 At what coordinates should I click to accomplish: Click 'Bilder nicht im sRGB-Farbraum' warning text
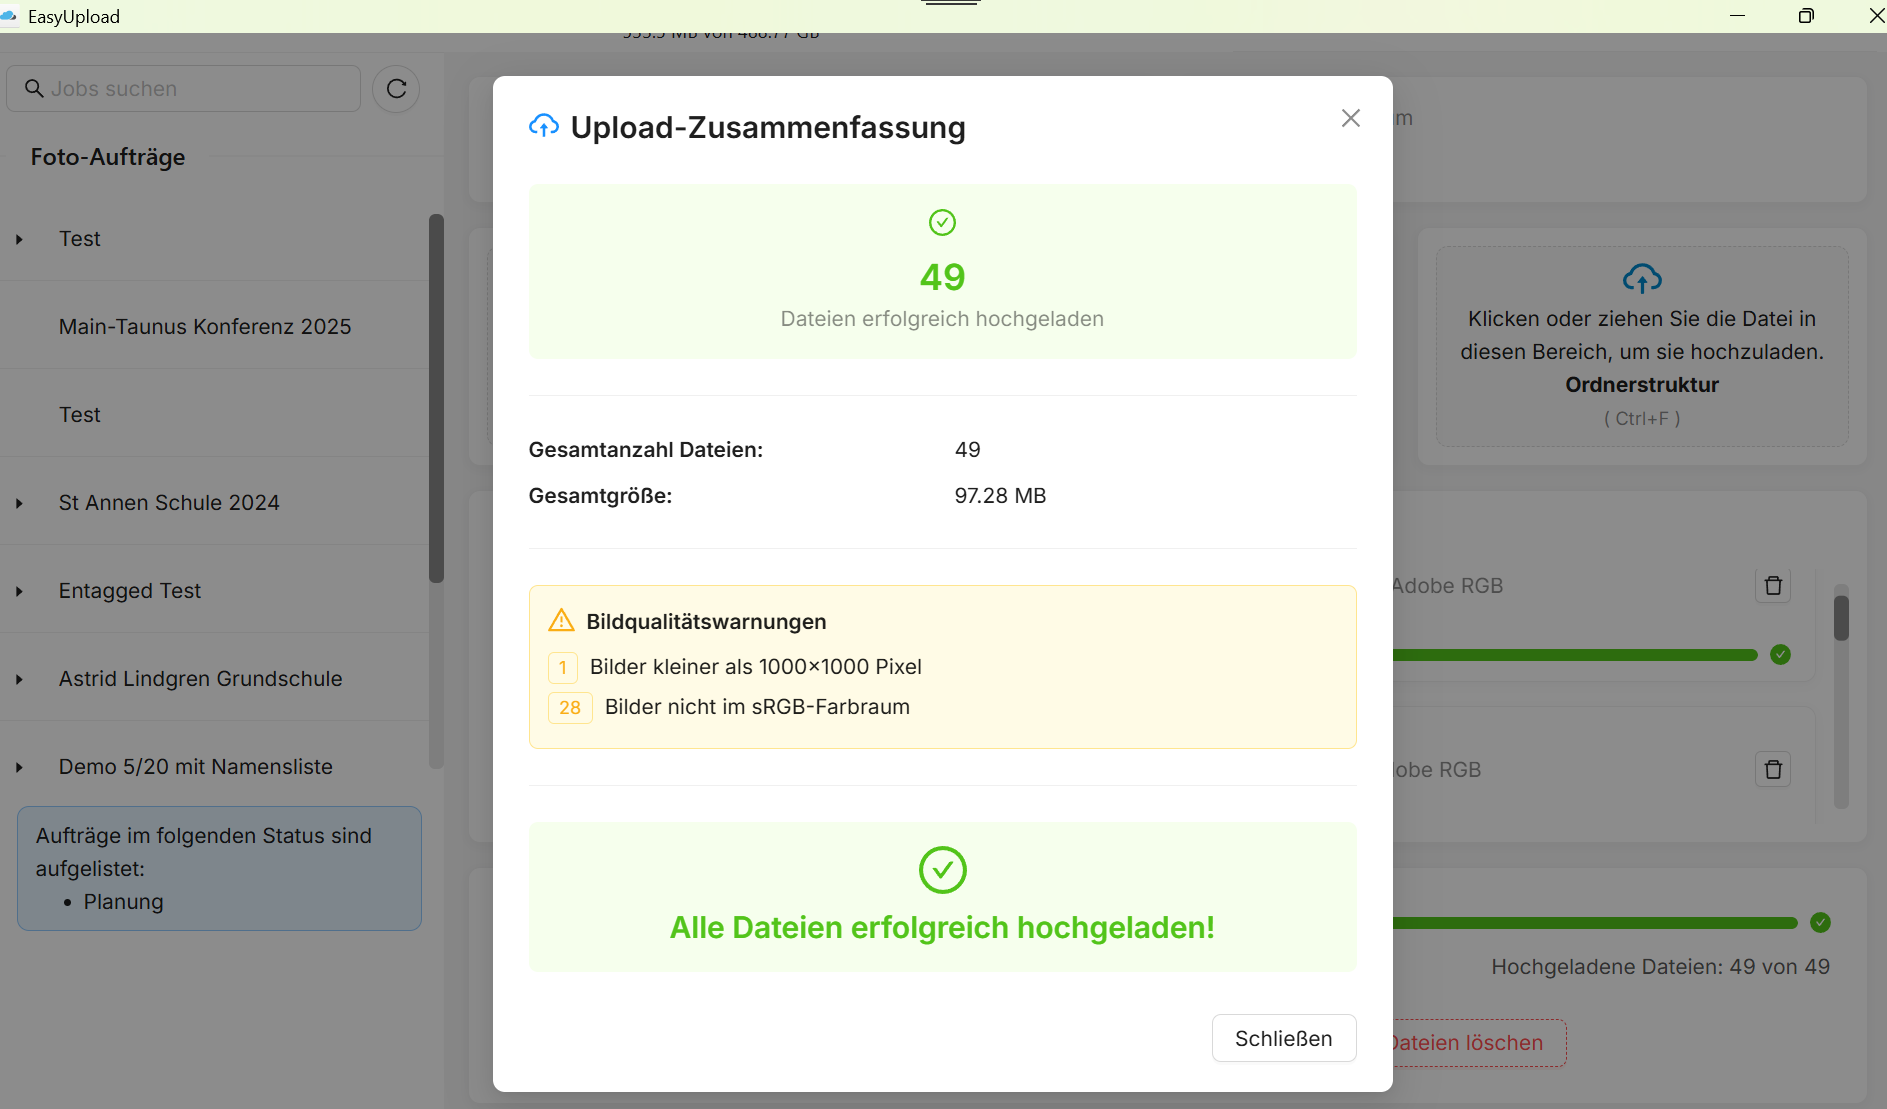click(x=757, y=707)
